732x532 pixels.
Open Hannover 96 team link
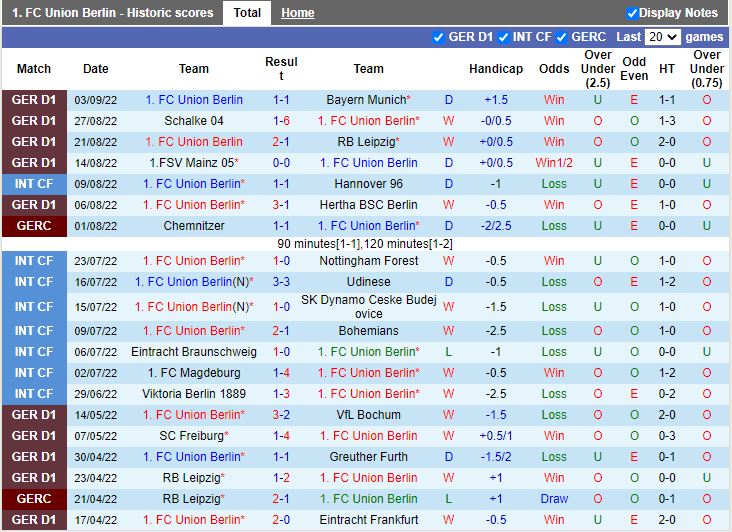click(368, 184)
